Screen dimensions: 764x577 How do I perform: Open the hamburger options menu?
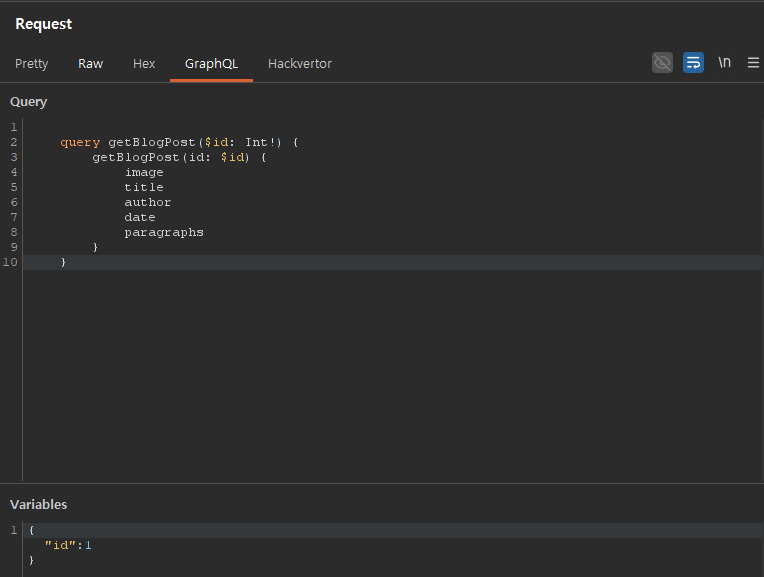(753, 63)
